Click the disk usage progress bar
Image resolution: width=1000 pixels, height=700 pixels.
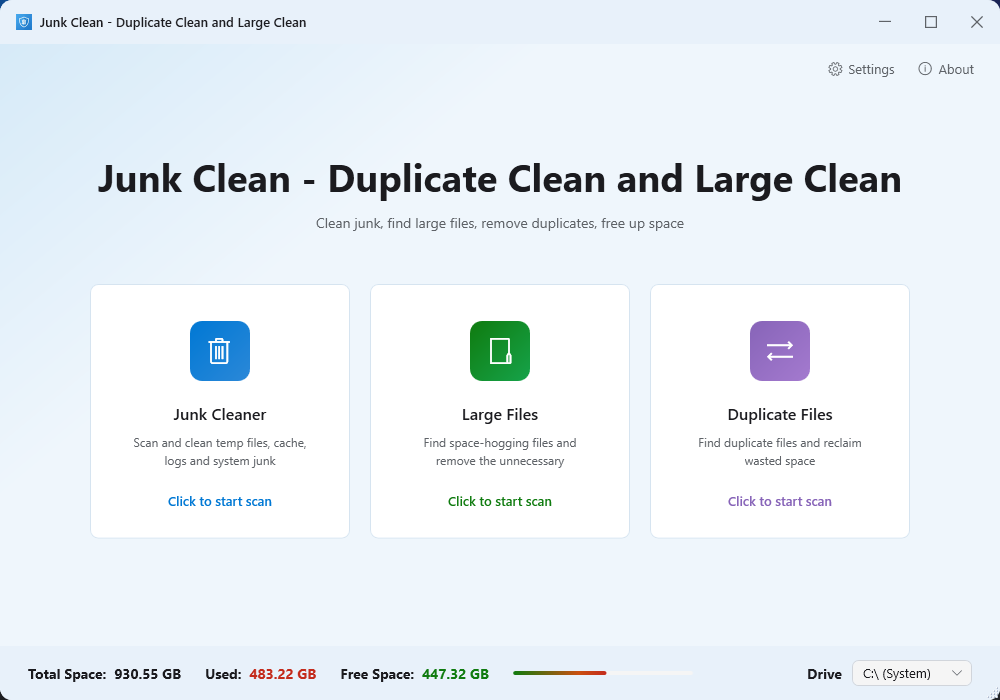[x=603, y=673]
